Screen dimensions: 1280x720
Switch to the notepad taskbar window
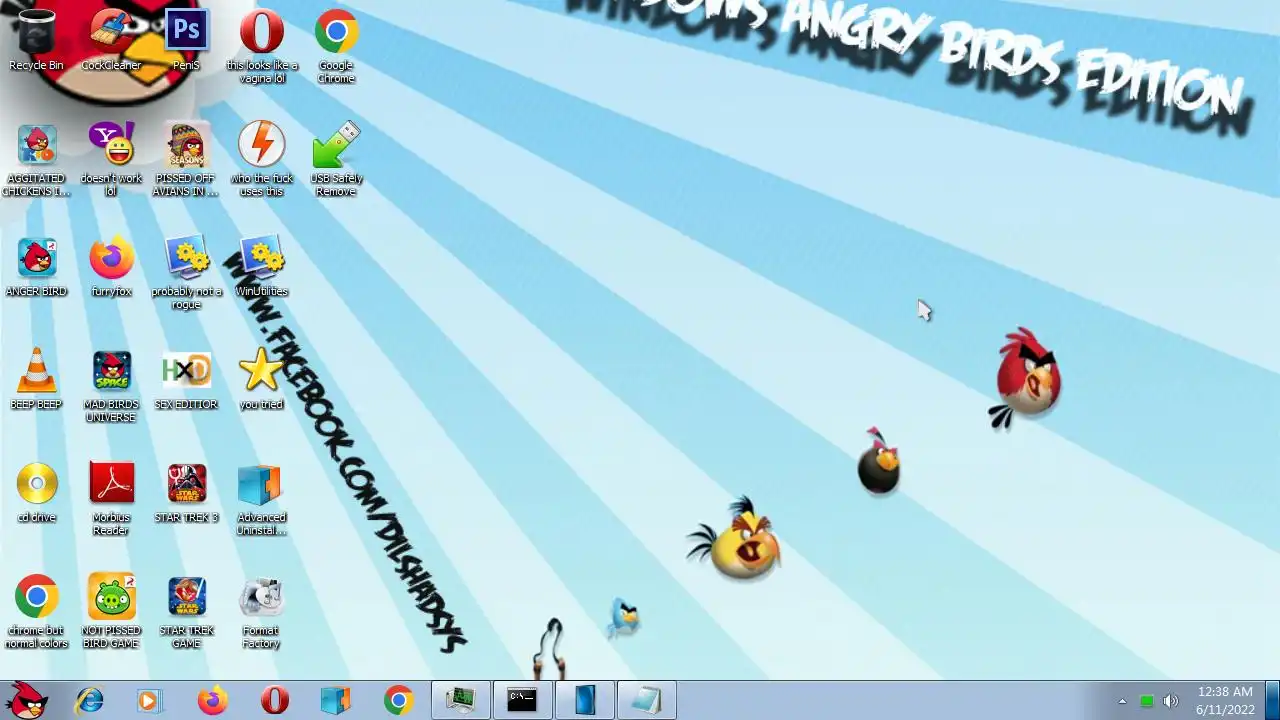click(646, 700)
